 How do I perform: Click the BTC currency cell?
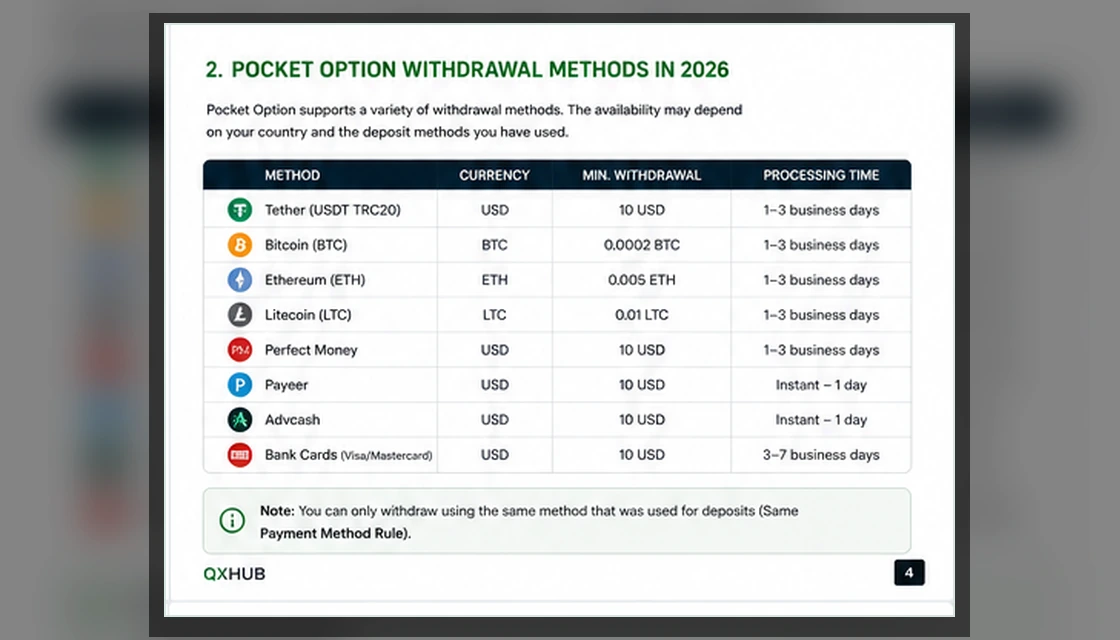(x=494, y=245)
